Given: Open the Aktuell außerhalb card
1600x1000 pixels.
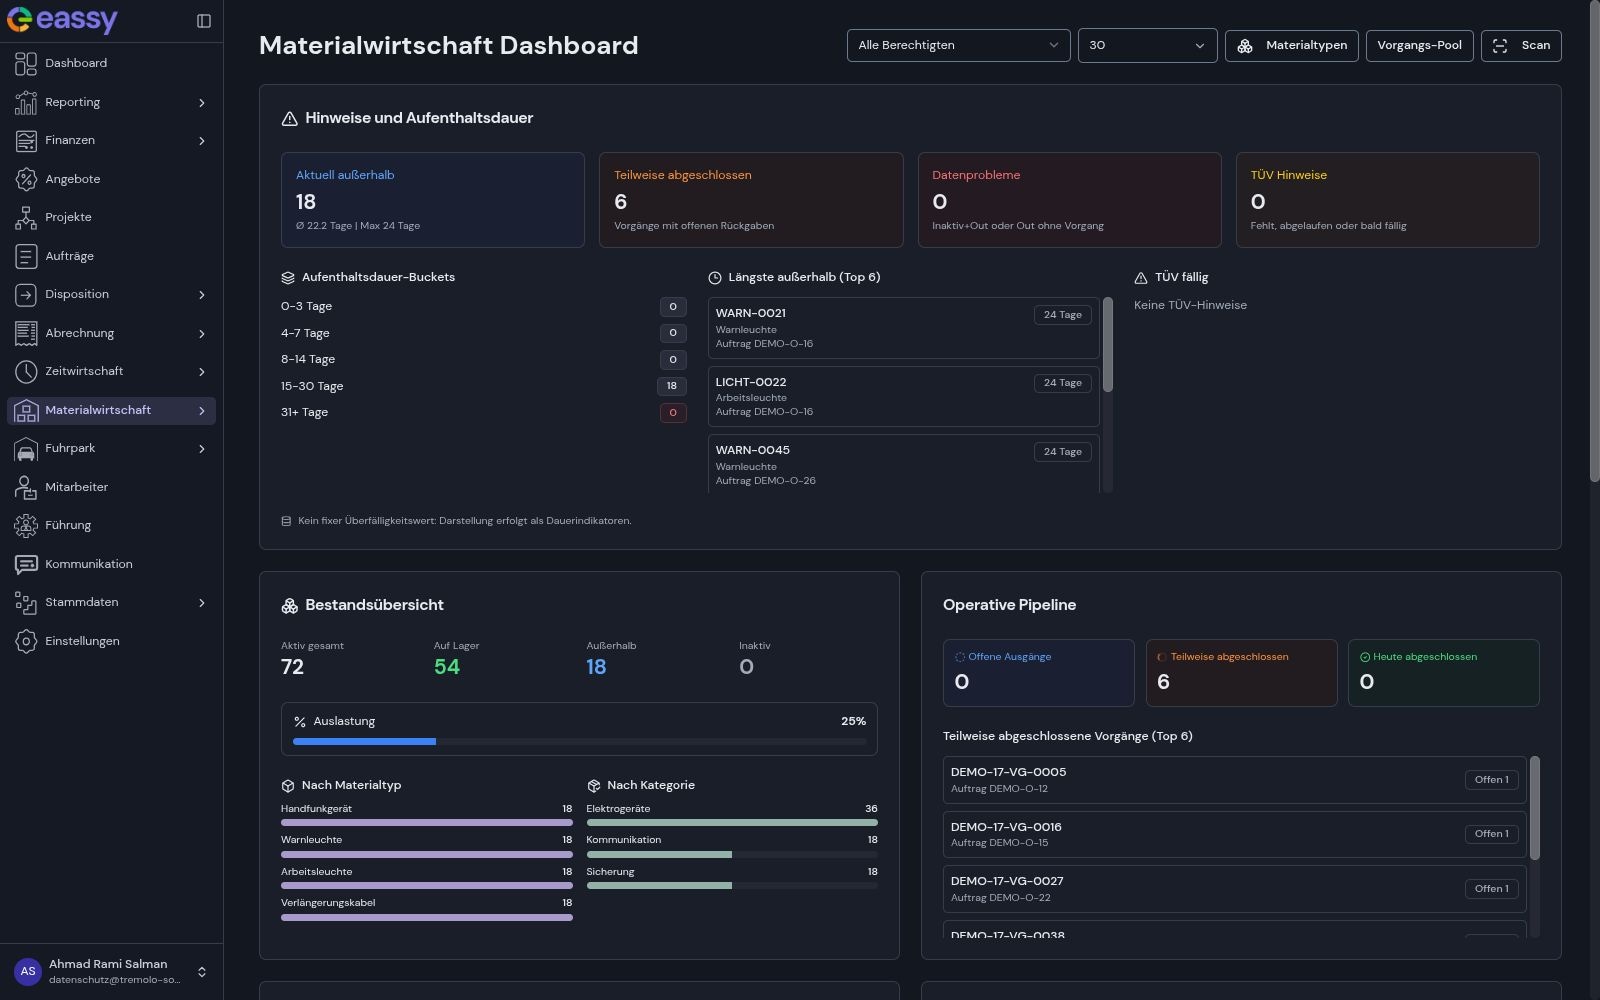Looking at the screenshot, I should [433, 200].
